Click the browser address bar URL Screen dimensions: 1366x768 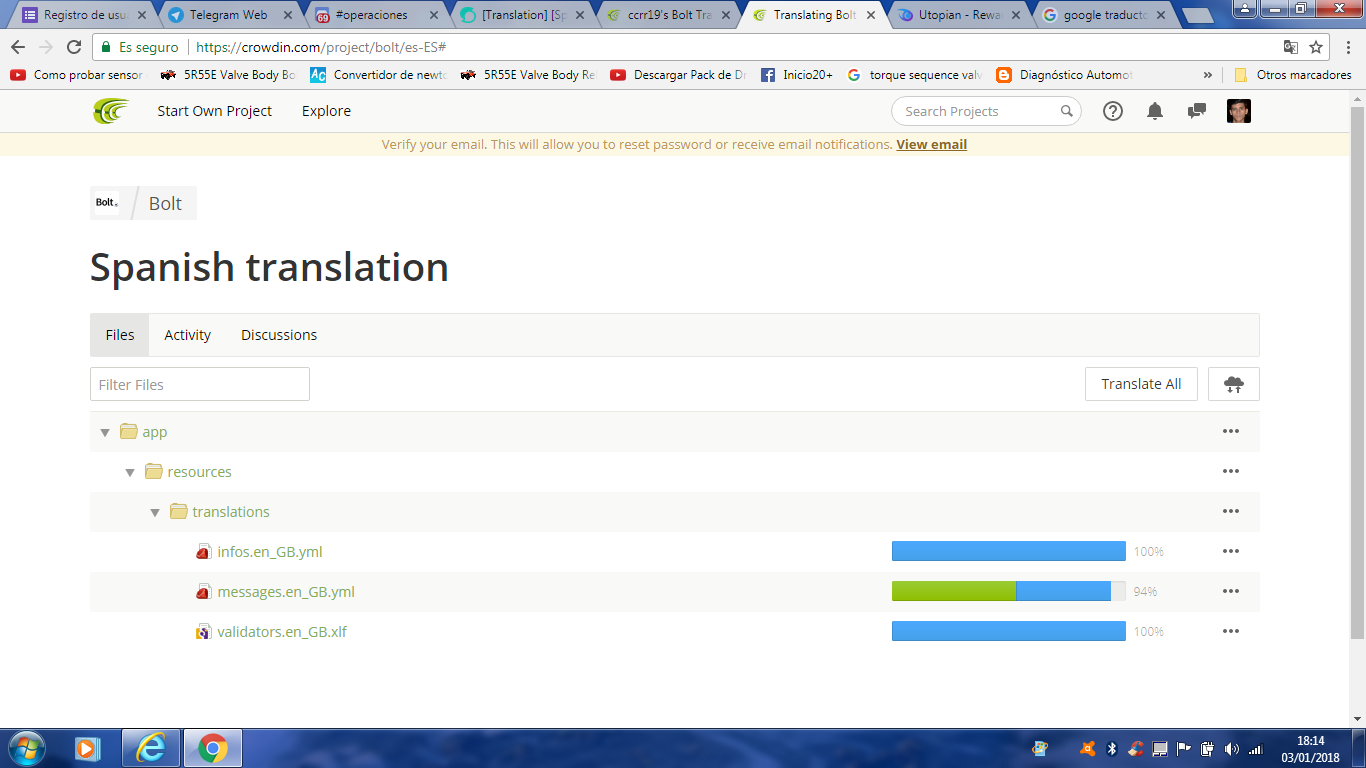pyautogui.click(x=320, y=47)
